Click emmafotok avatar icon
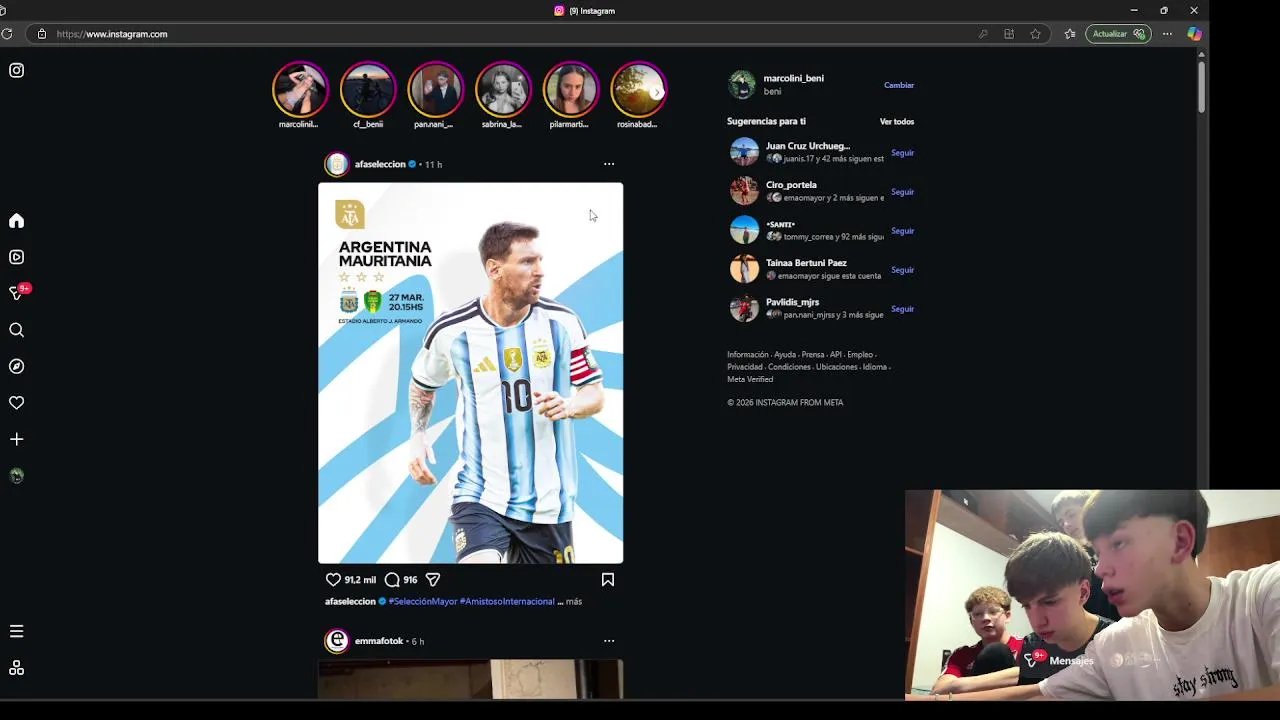This screenshot has width=1280, height=720. (x=337, y=641)
